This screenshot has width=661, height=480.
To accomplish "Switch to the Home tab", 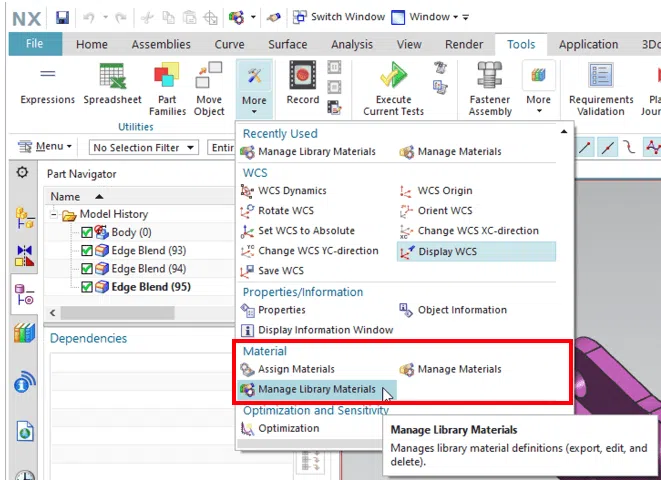I will (92, 44).
